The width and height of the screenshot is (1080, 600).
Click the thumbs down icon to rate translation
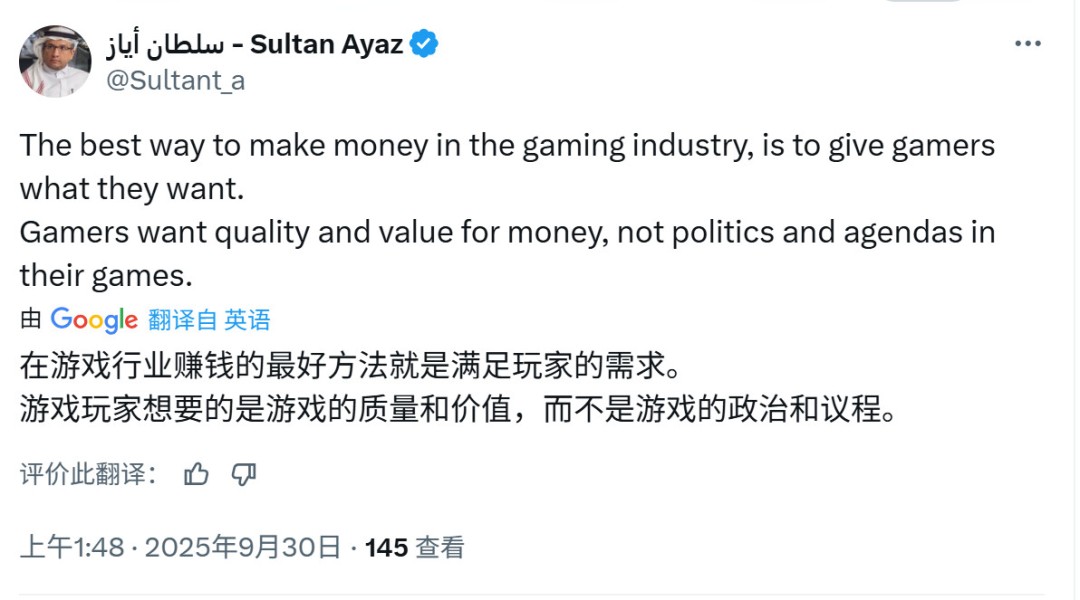point(243,473)
